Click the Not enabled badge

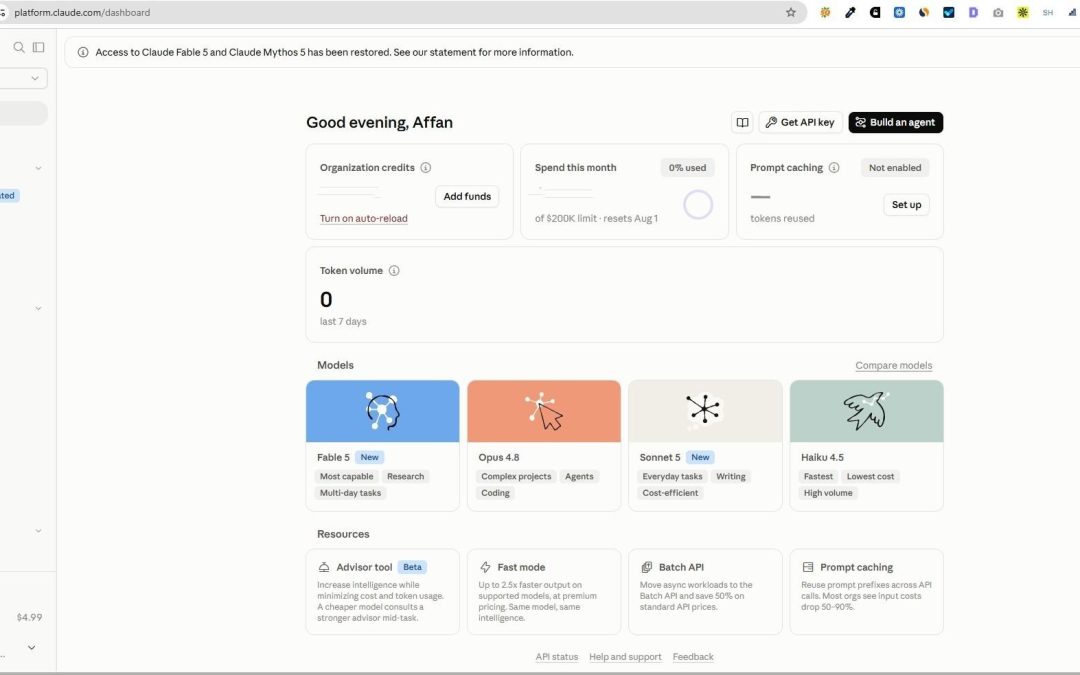pos(895,167)
